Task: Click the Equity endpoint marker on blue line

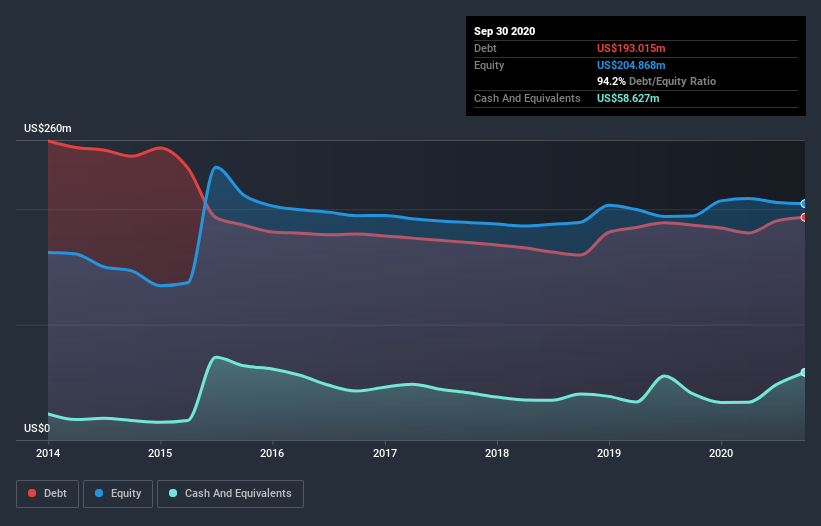Action: click(804, 204)
